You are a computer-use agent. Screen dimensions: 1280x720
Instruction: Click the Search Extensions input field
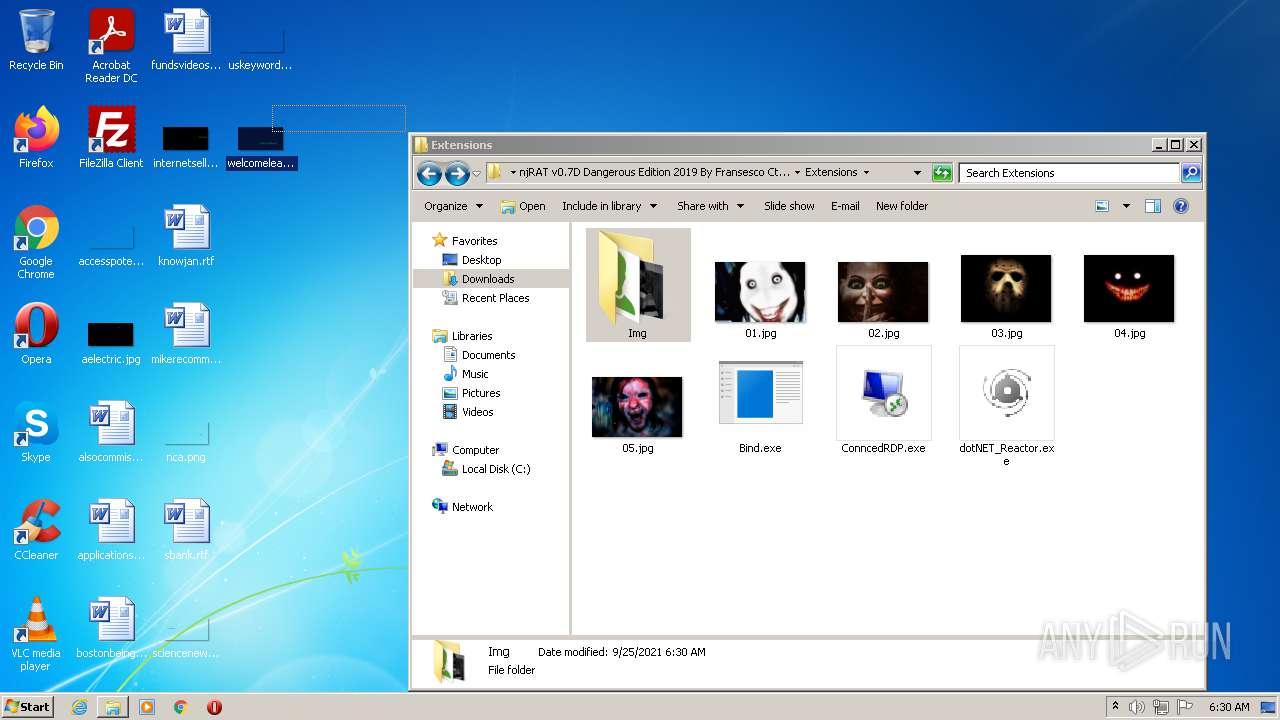click(x=1069, y=173)
